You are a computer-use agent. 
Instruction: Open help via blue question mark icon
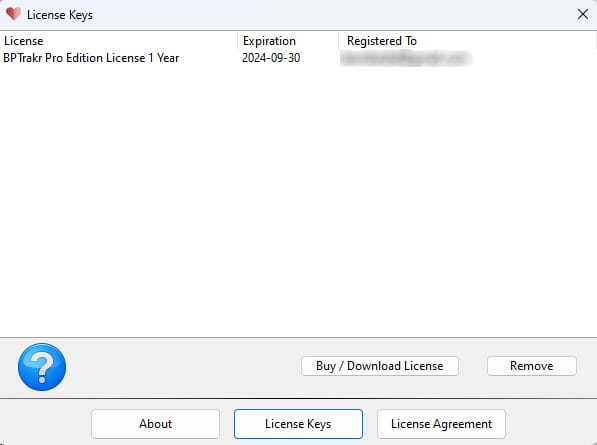42,367
